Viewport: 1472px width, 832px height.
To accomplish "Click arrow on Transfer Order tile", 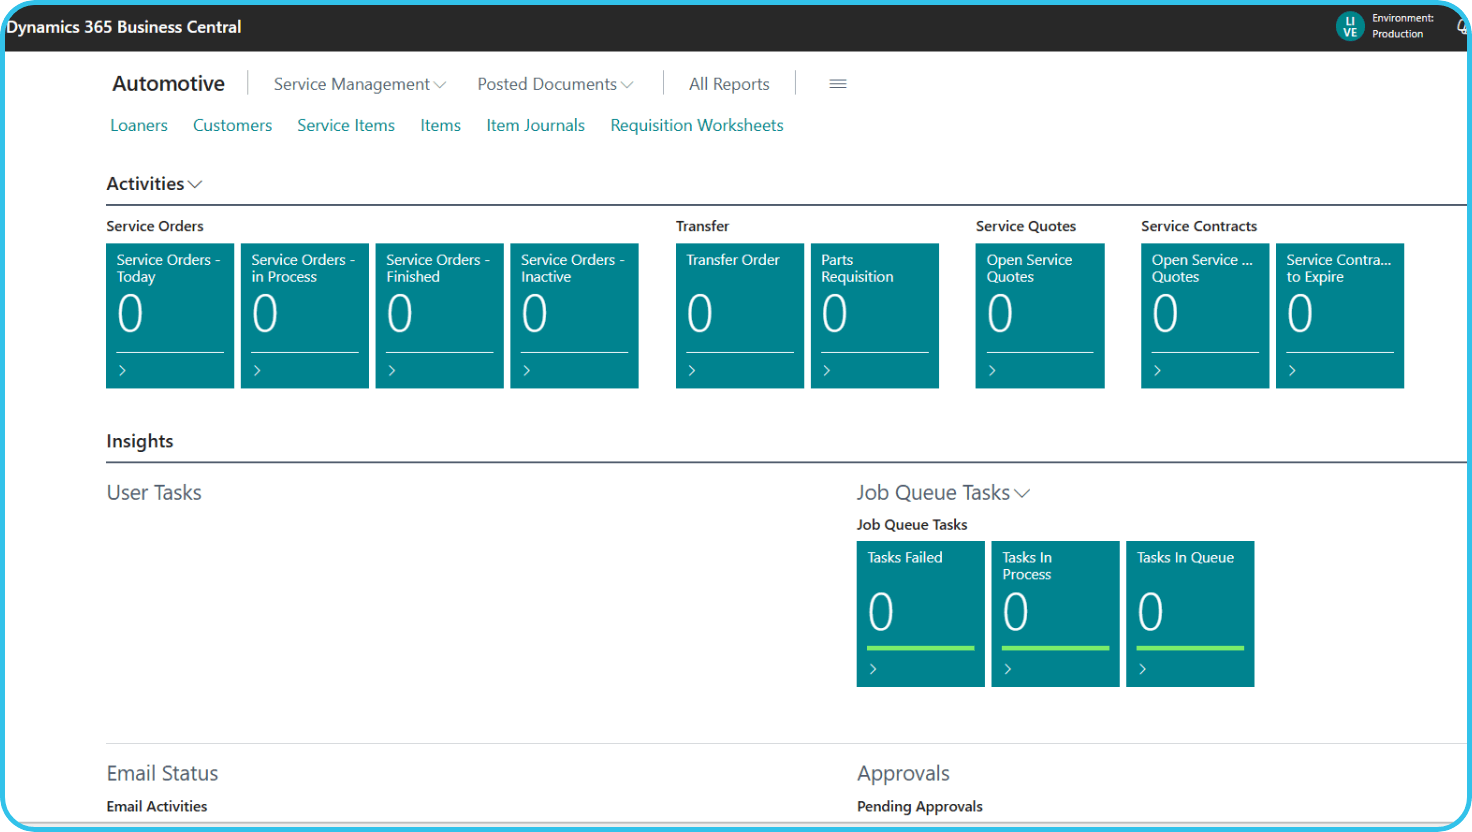I will click(692, 370).
